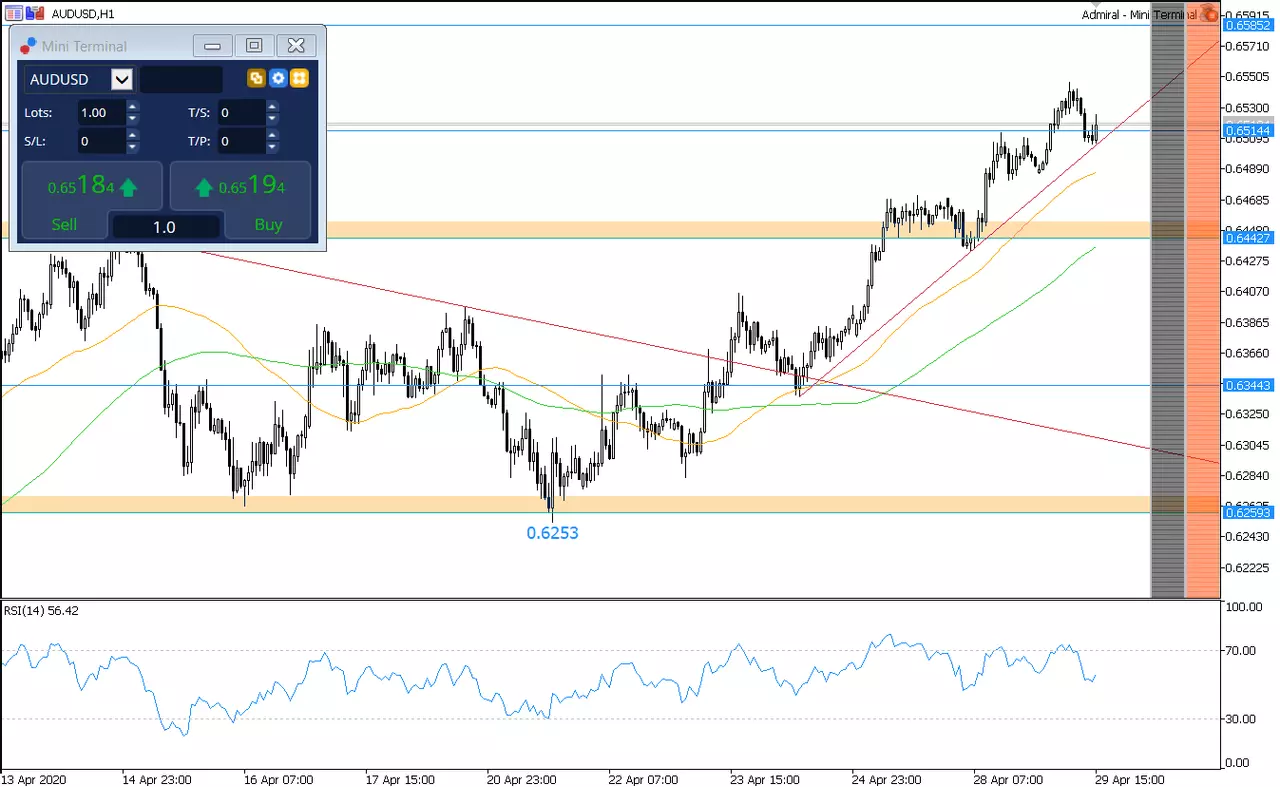Click the 14 Apr 23:00 time label
The height and width of the screenshot is (787, 1280).
[x=157, y=779]
